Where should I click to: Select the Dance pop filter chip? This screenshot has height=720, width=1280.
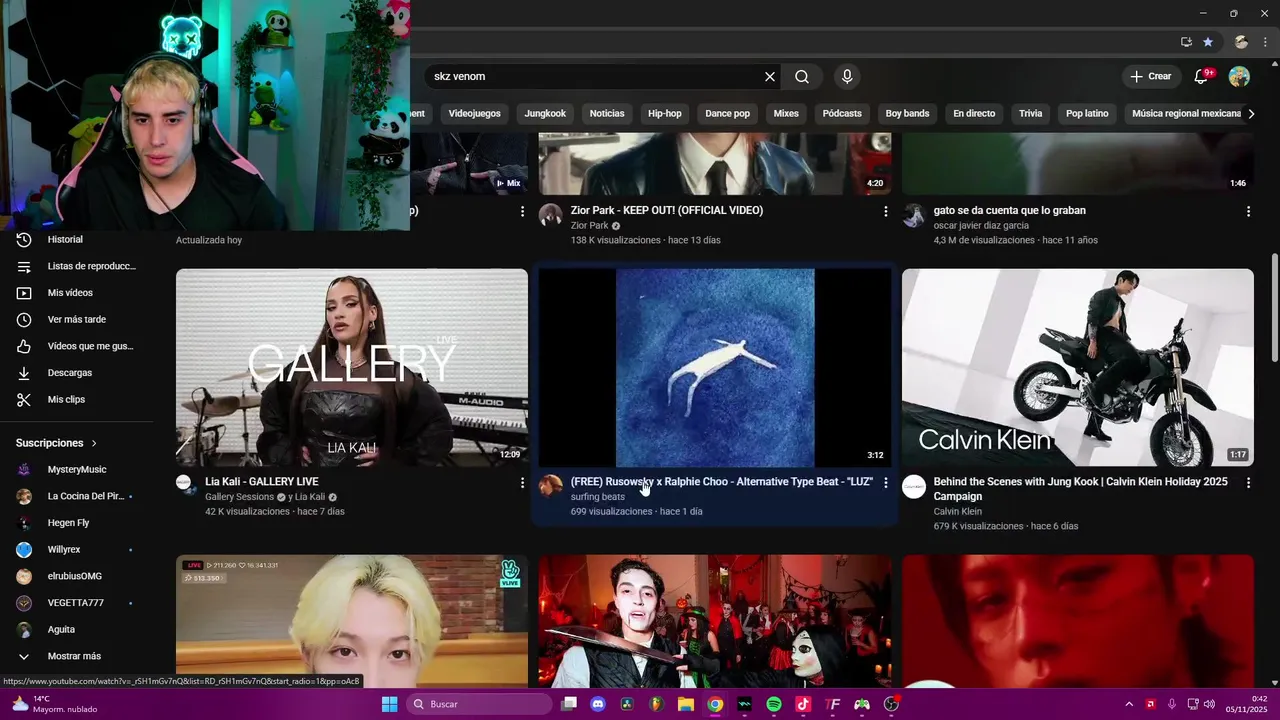[x=727, y=113]
